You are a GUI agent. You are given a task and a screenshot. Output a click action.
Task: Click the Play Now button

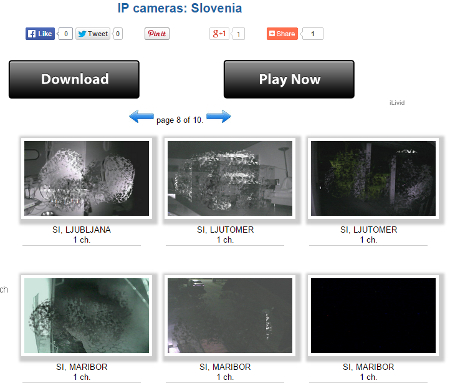coord(289,79)
